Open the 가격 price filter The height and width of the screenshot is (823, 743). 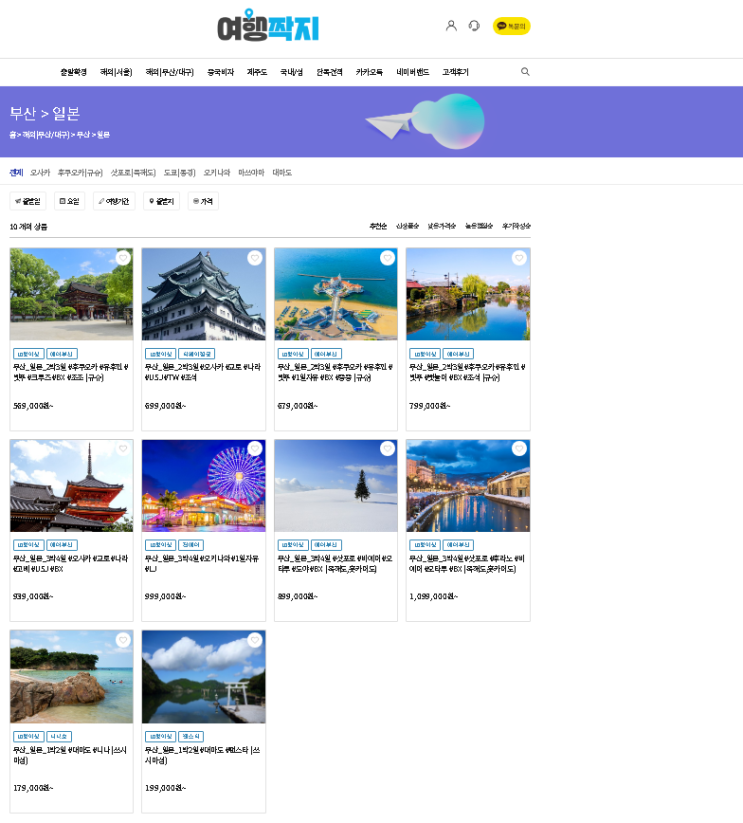203,201
